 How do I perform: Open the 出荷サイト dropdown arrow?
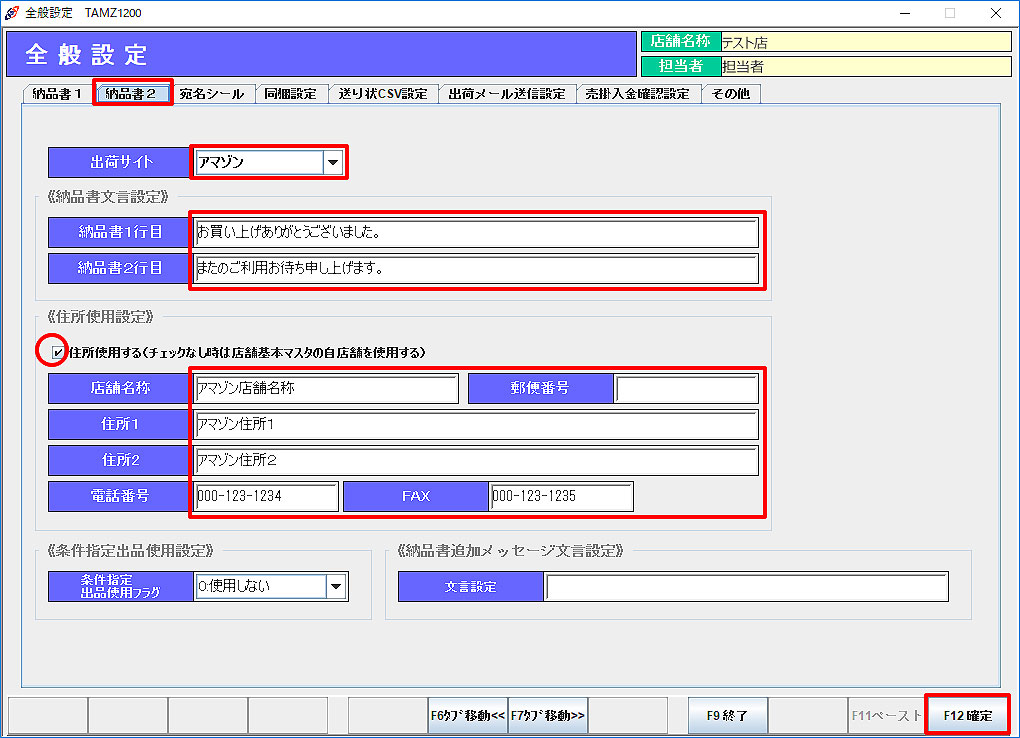(334, 162)
